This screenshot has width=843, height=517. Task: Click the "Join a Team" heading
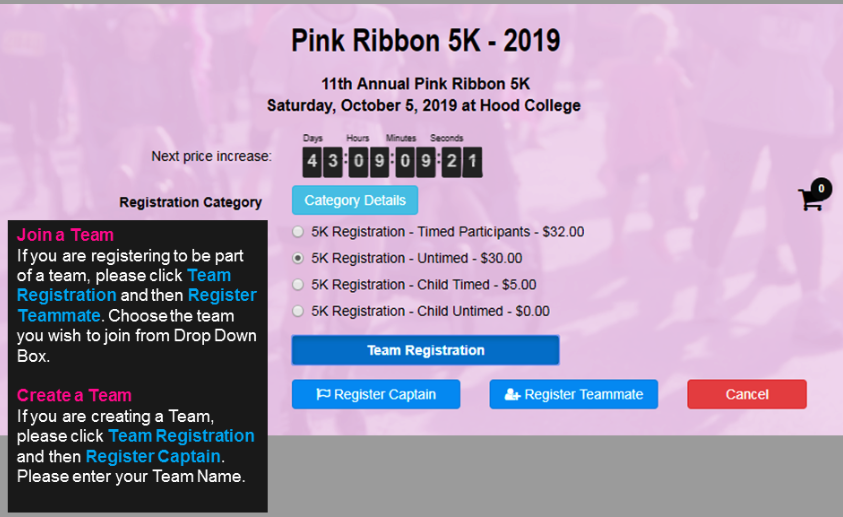[65, 235]
